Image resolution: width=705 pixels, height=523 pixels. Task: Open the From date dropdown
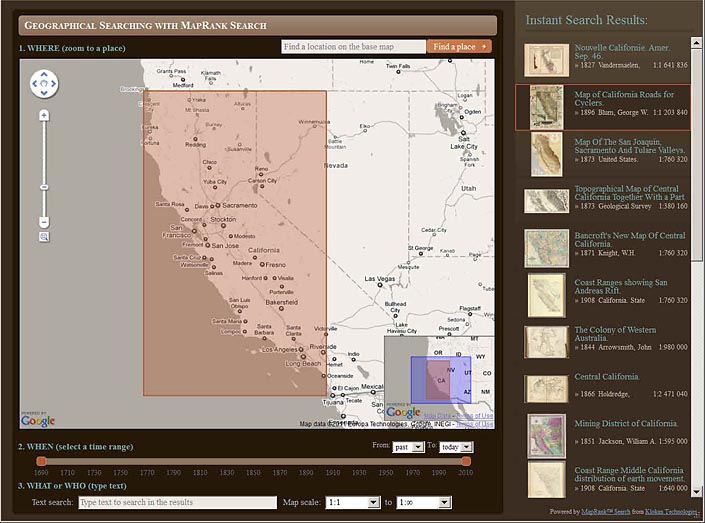[x=409, y=446]
